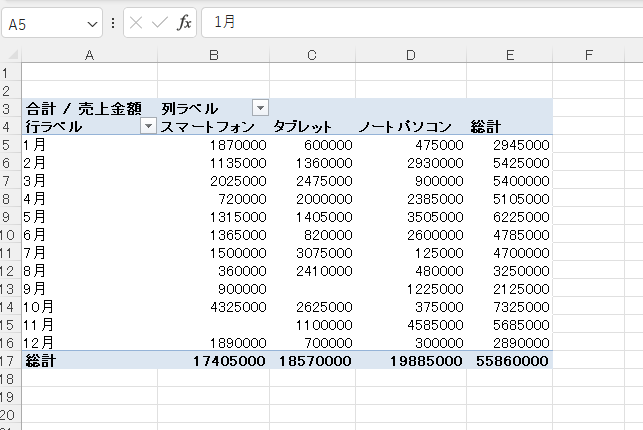
Task: Click the formula bar containing 1月
Action: 422,22
